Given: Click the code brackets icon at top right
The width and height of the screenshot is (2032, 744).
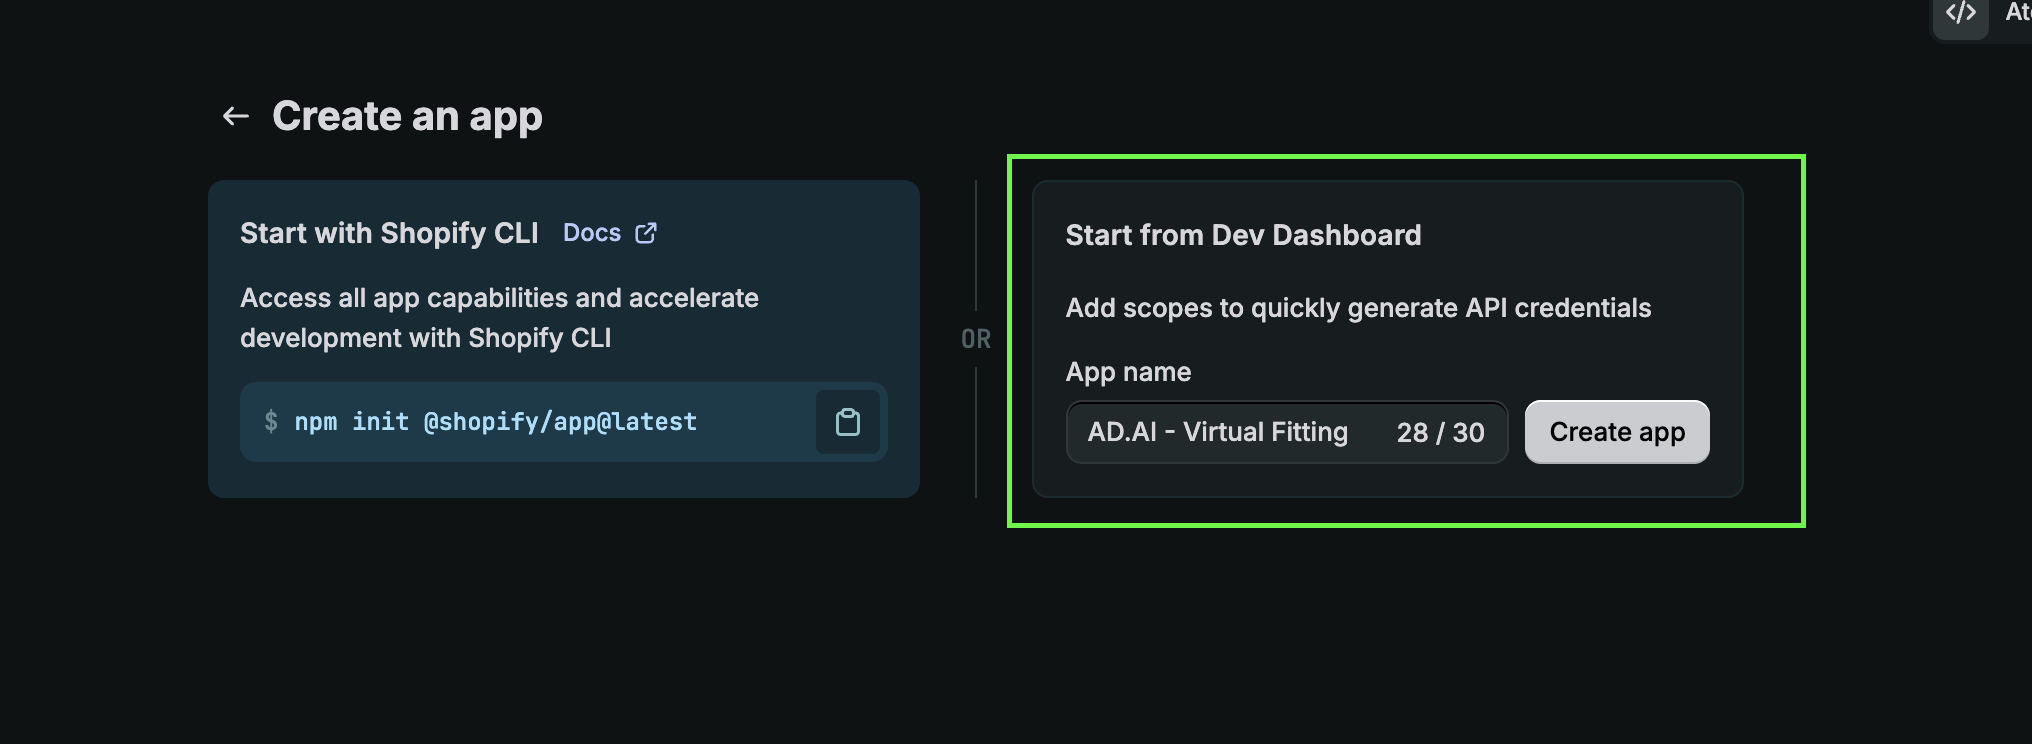Looking at the screenshot, I should 1961,13.
